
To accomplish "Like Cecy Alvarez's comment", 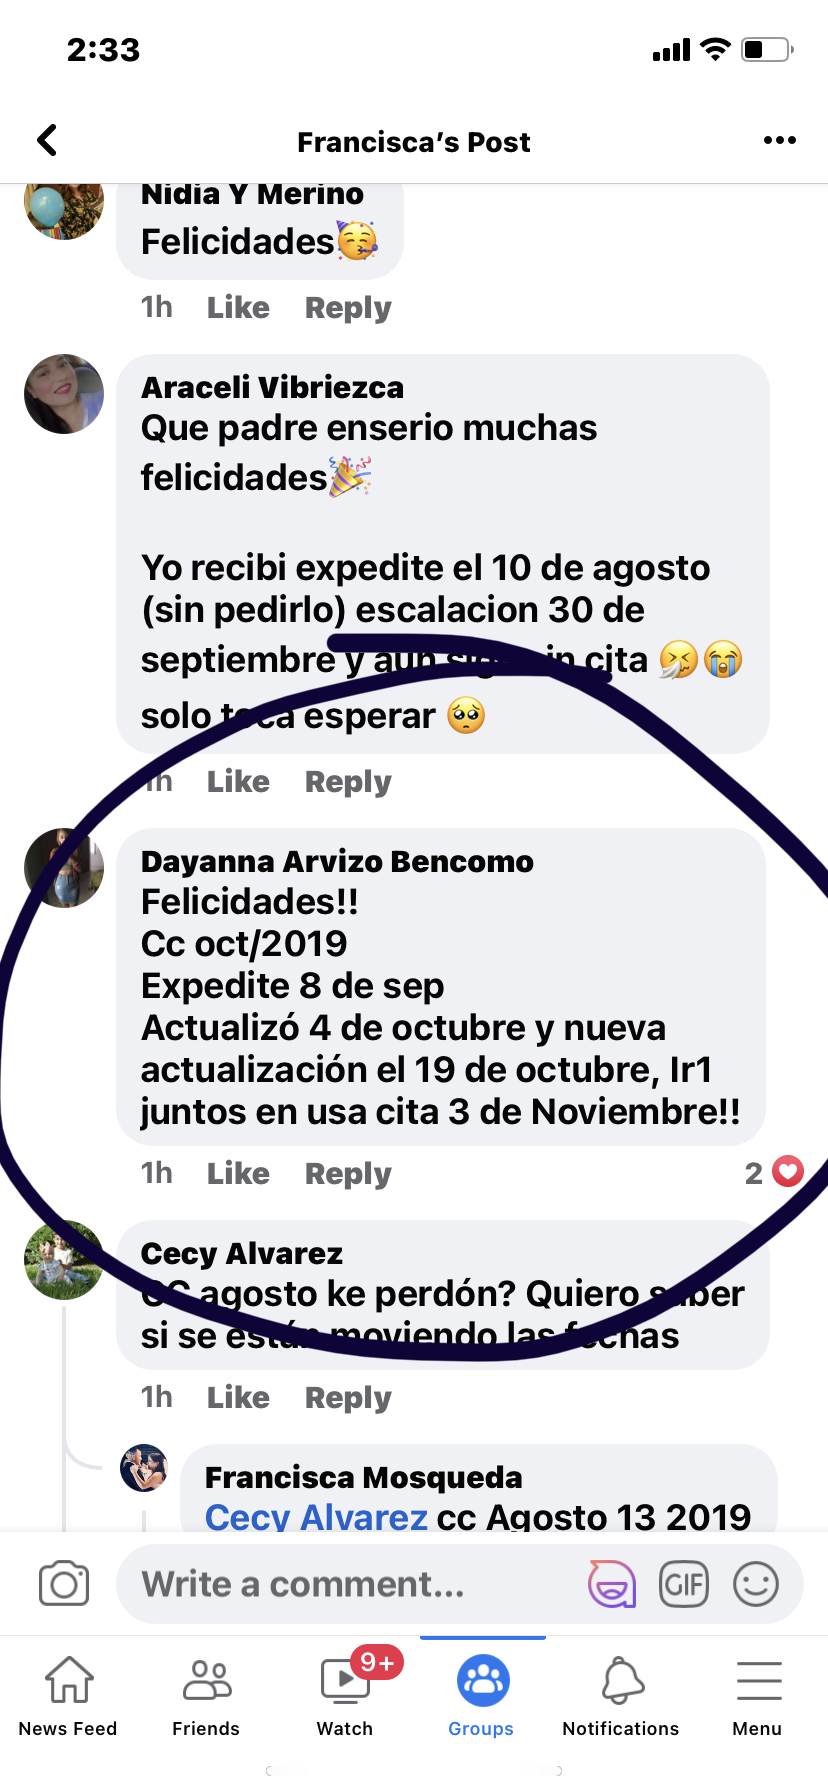I will pyautogui.click(x=238, y=1398).
